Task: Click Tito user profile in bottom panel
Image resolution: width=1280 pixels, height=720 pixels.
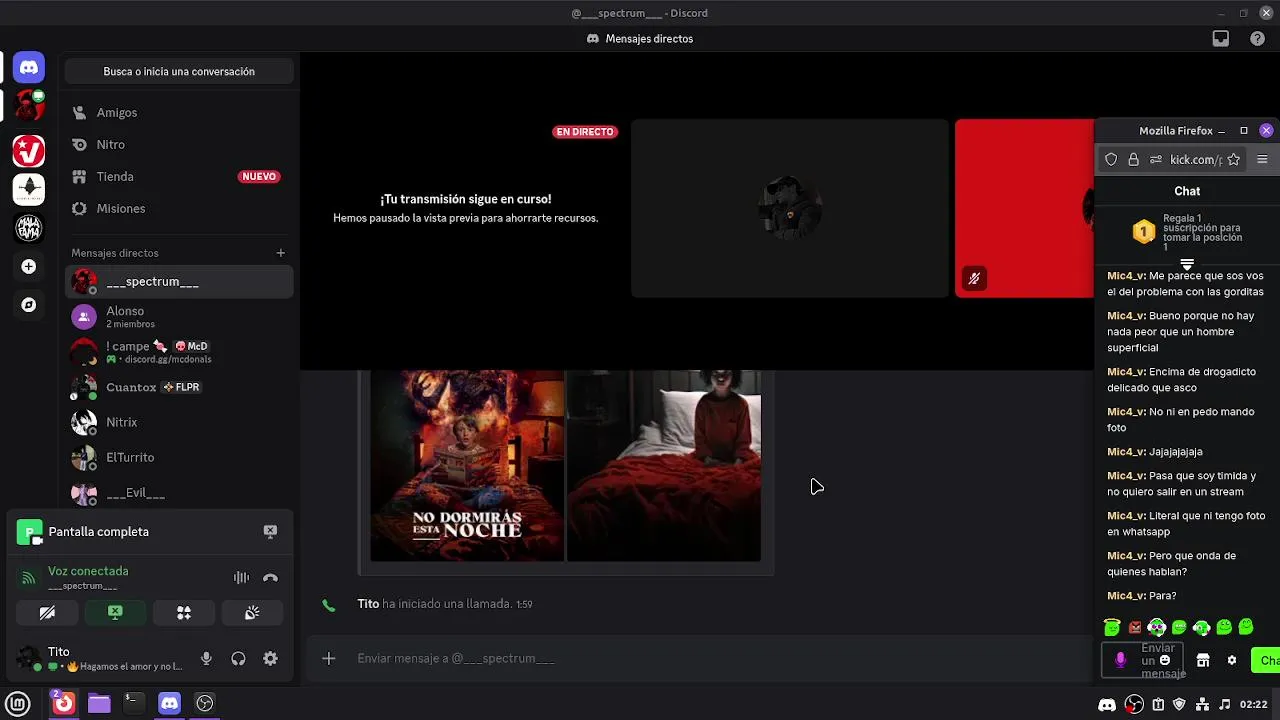Action: (100, 658)
